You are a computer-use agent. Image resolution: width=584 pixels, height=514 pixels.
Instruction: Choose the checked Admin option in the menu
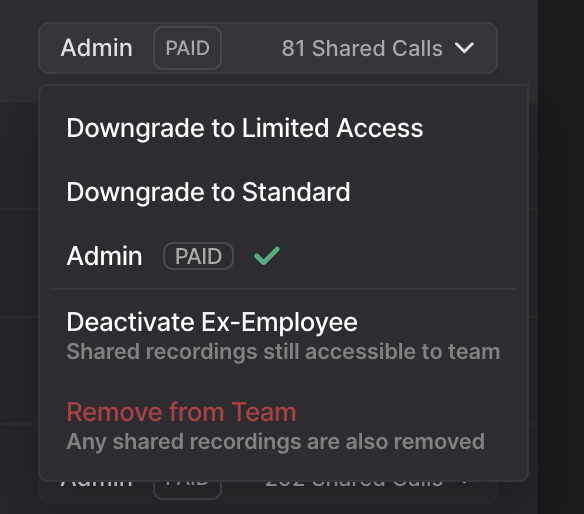(x=283, y=256)
